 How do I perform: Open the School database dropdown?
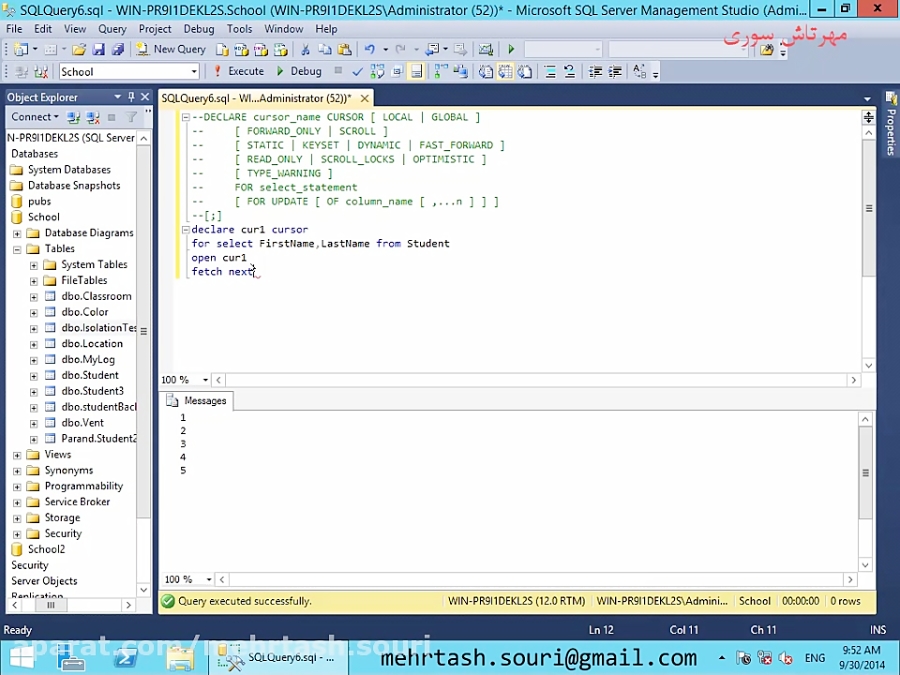[x=194, y=72]
